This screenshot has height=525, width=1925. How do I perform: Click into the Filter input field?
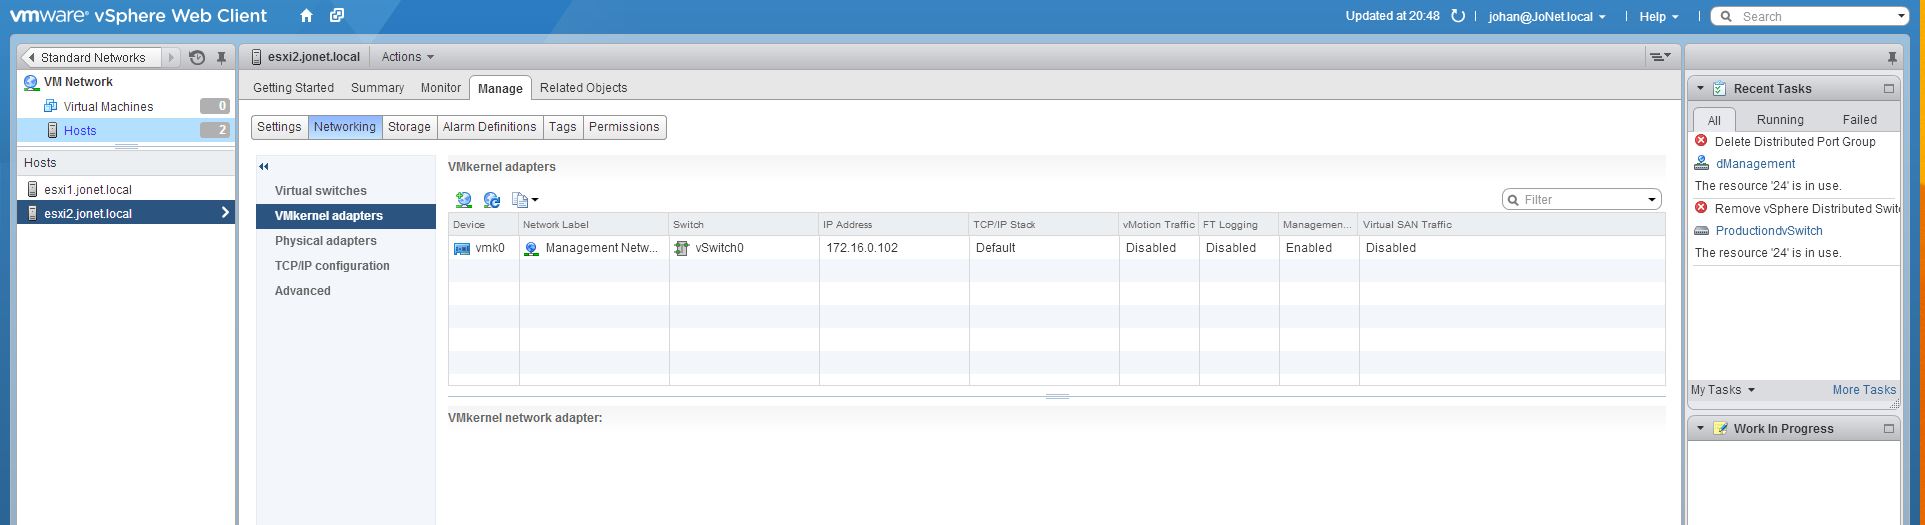(1580, 200)
